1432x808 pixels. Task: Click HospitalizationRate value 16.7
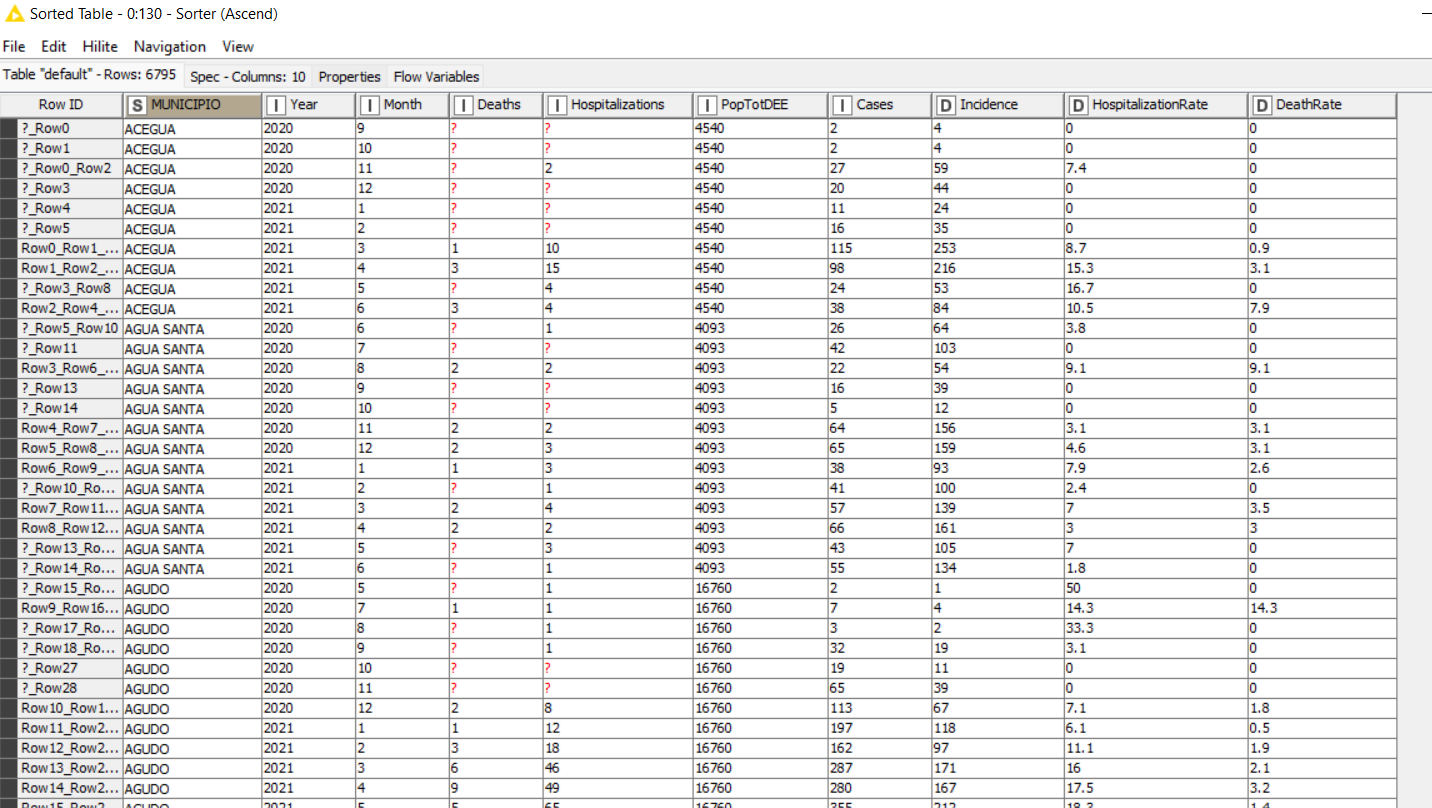1156,288
